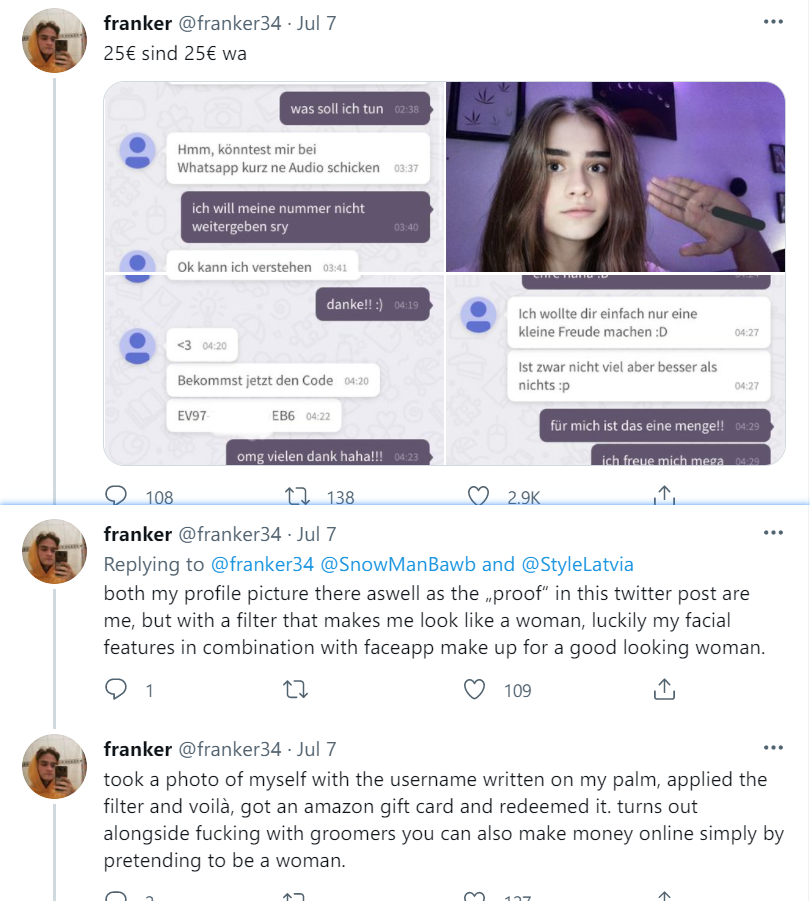Viewport: 810px width, 901px height.
Task: Share the faceapp filter tweet
Action: point(664,689)
